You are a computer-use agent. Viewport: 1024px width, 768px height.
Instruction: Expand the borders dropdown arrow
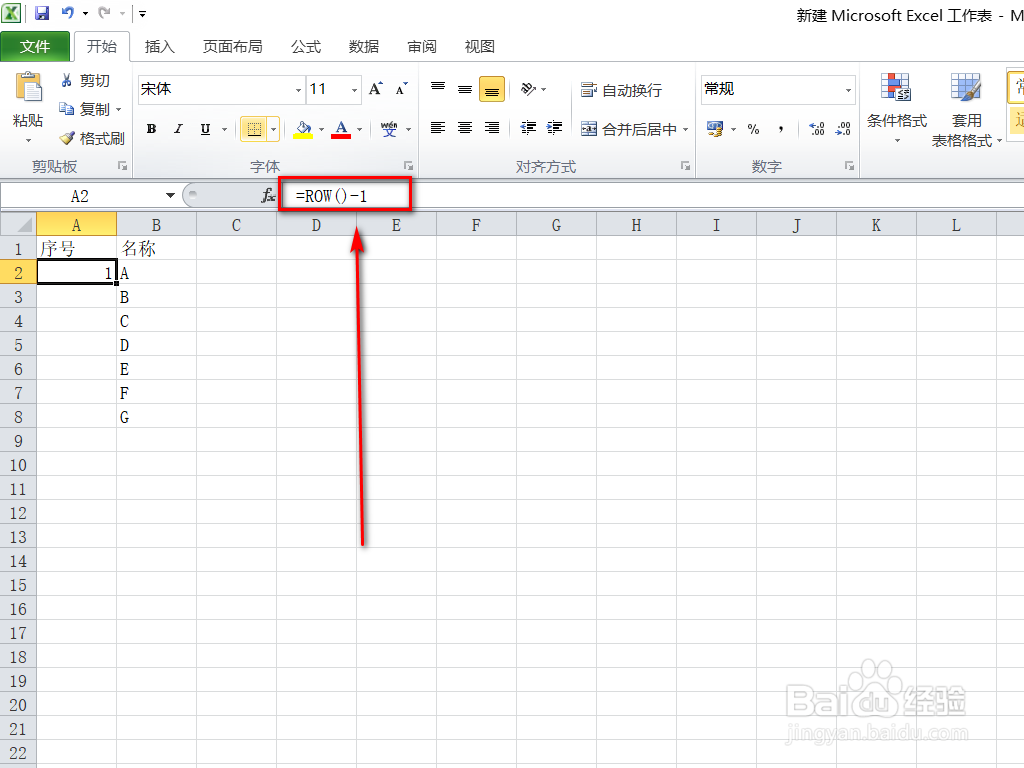pyautogui.click(x=274, y=129)
